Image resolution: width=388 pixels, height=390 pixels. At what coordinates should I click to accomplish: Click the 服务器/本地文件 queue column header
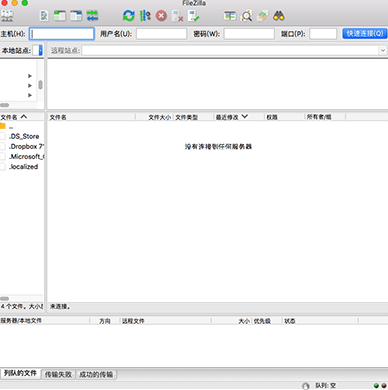[45, 321]
